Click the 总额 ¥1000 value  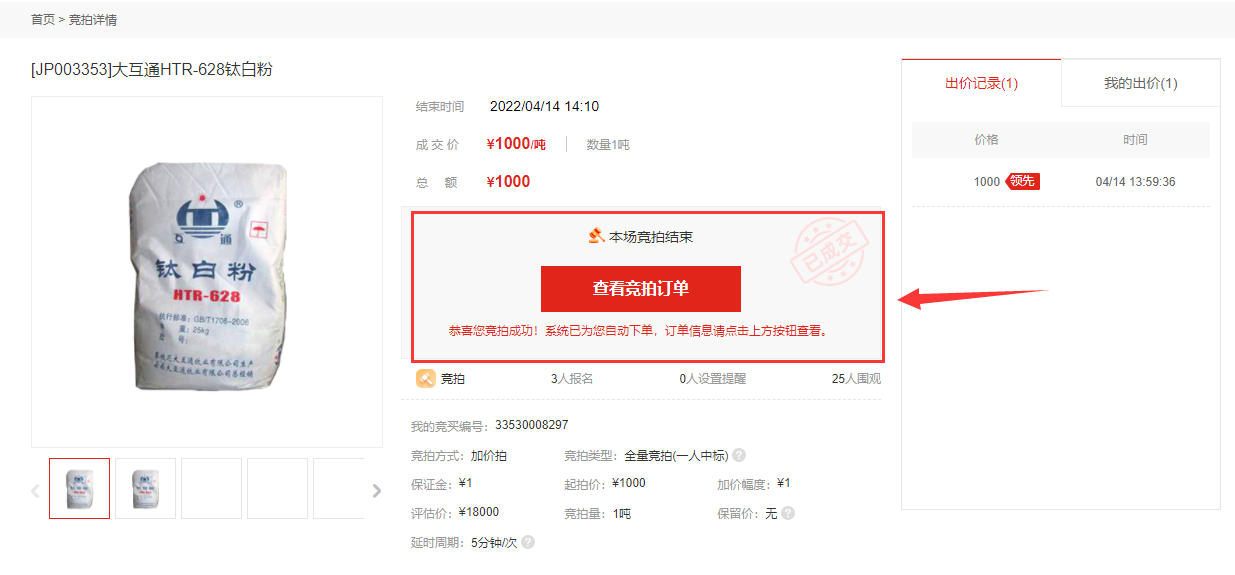pyautogui.click(x=508, y=181)
